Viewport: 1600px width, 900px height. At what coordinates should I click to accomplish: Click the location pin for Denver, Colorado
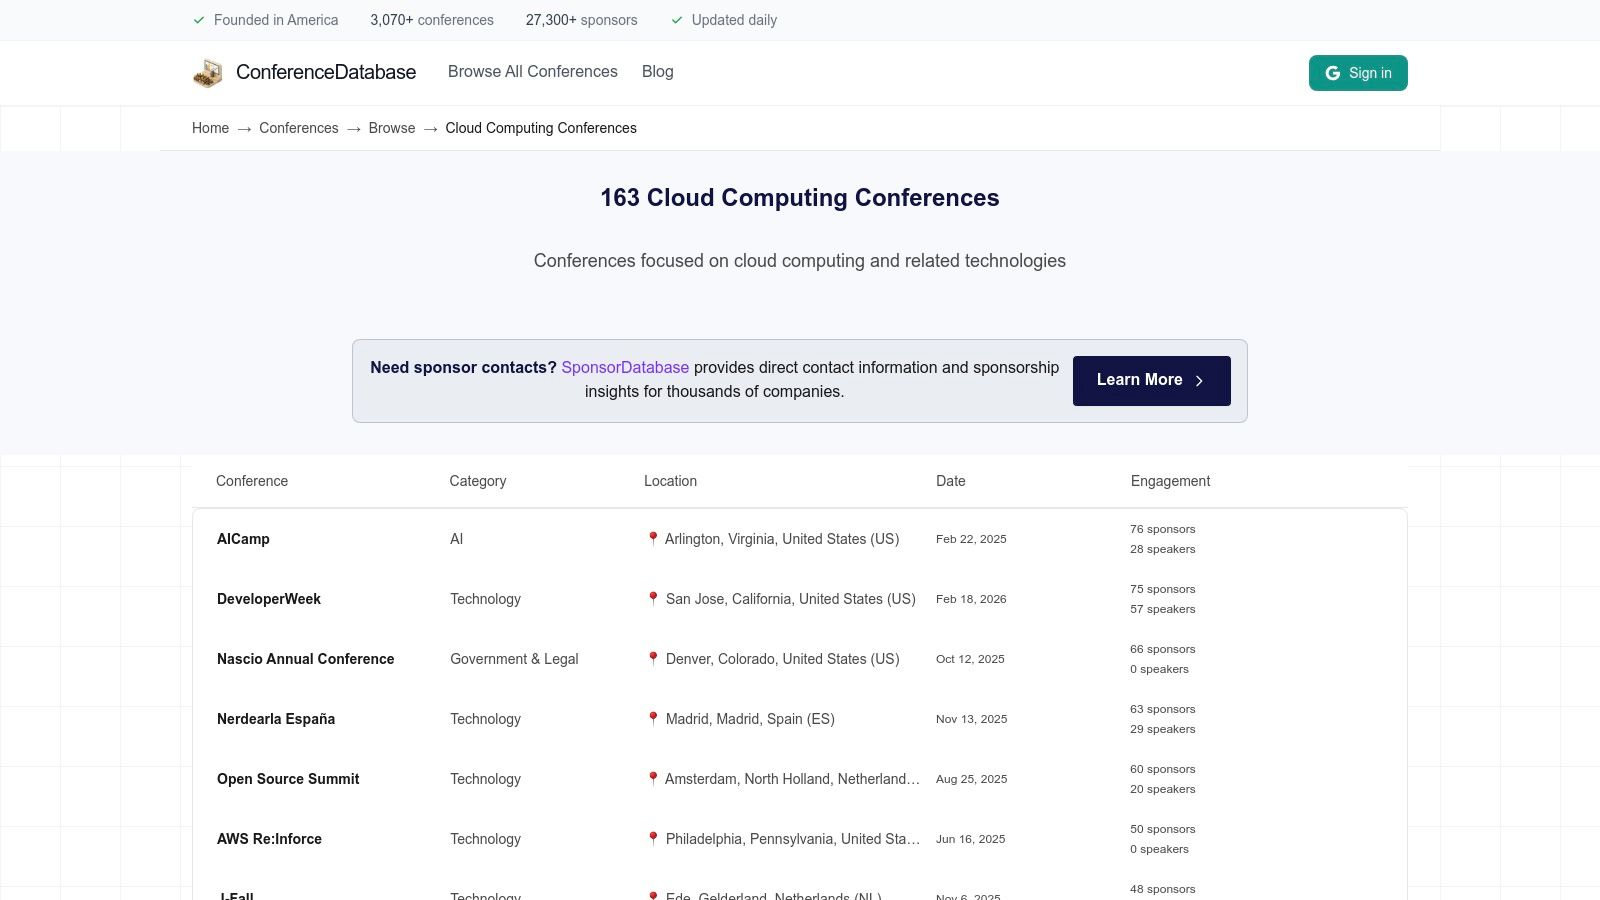[653, 659]
